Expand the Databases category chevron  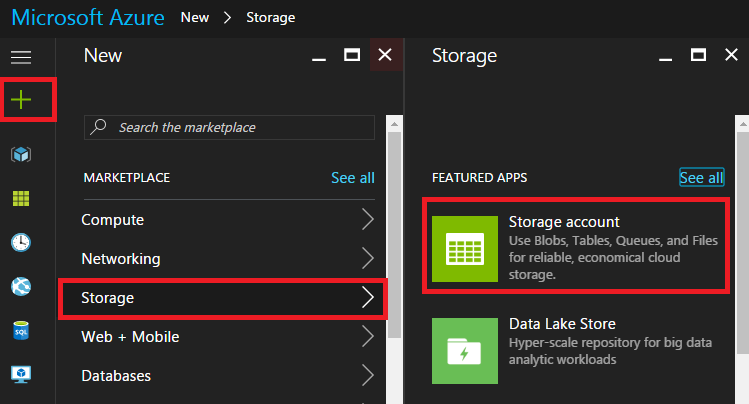pos(367,376)
